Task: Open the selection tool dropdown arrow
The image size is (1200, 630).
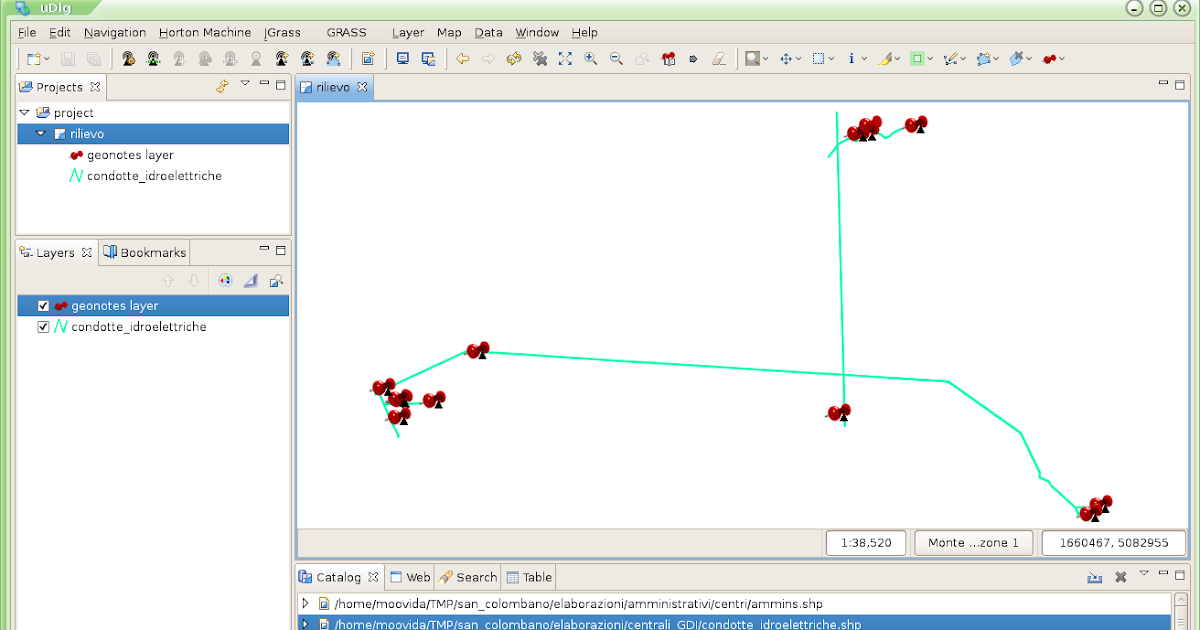Action: (x=833, y=58)
